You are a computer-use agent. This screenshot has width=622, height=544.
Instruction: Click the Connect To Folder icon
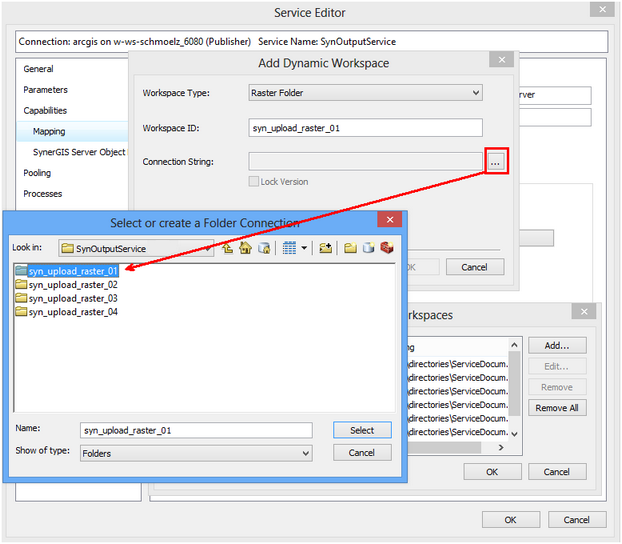pyautogui.click(x=326, y=248)
